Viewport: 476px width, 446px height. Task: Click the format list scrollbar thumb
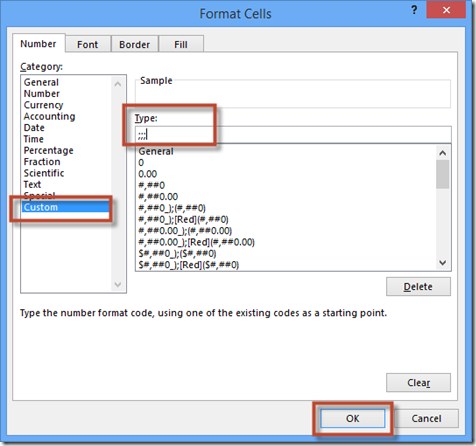point(442,174)
